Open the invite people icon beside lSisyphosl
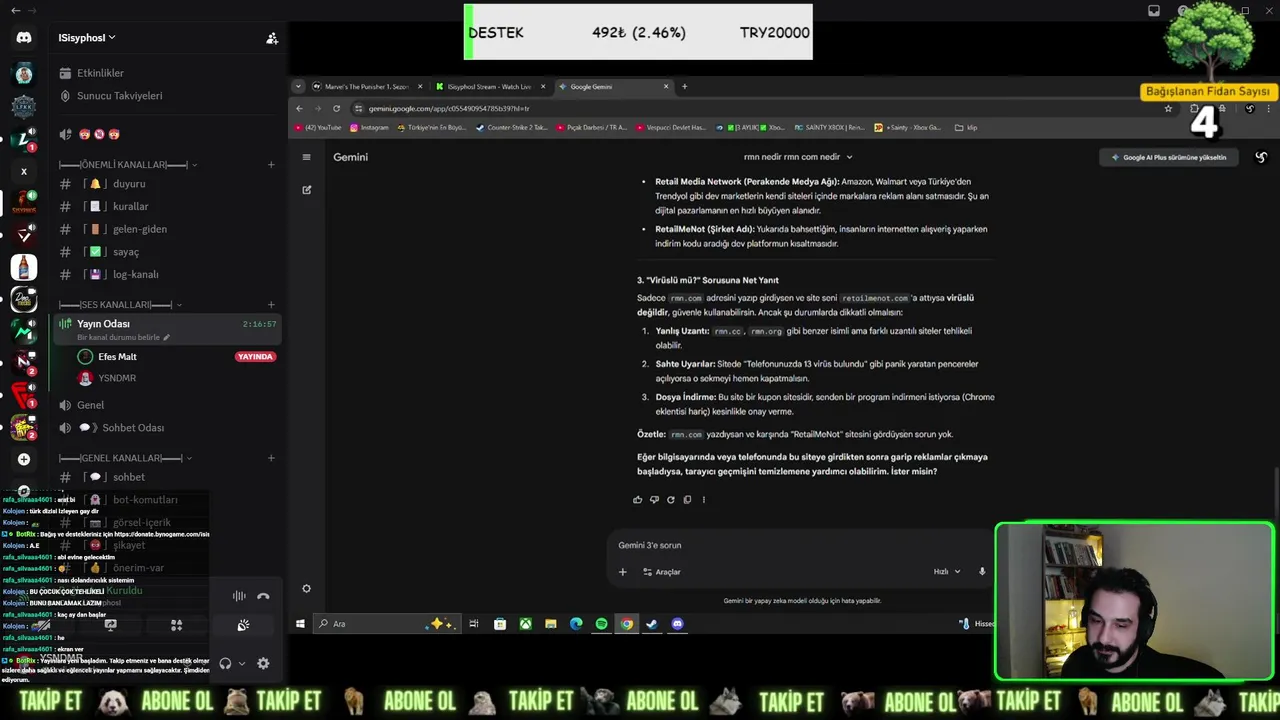1280x720 pixels. pyautogui.click(x=272, y=38)
